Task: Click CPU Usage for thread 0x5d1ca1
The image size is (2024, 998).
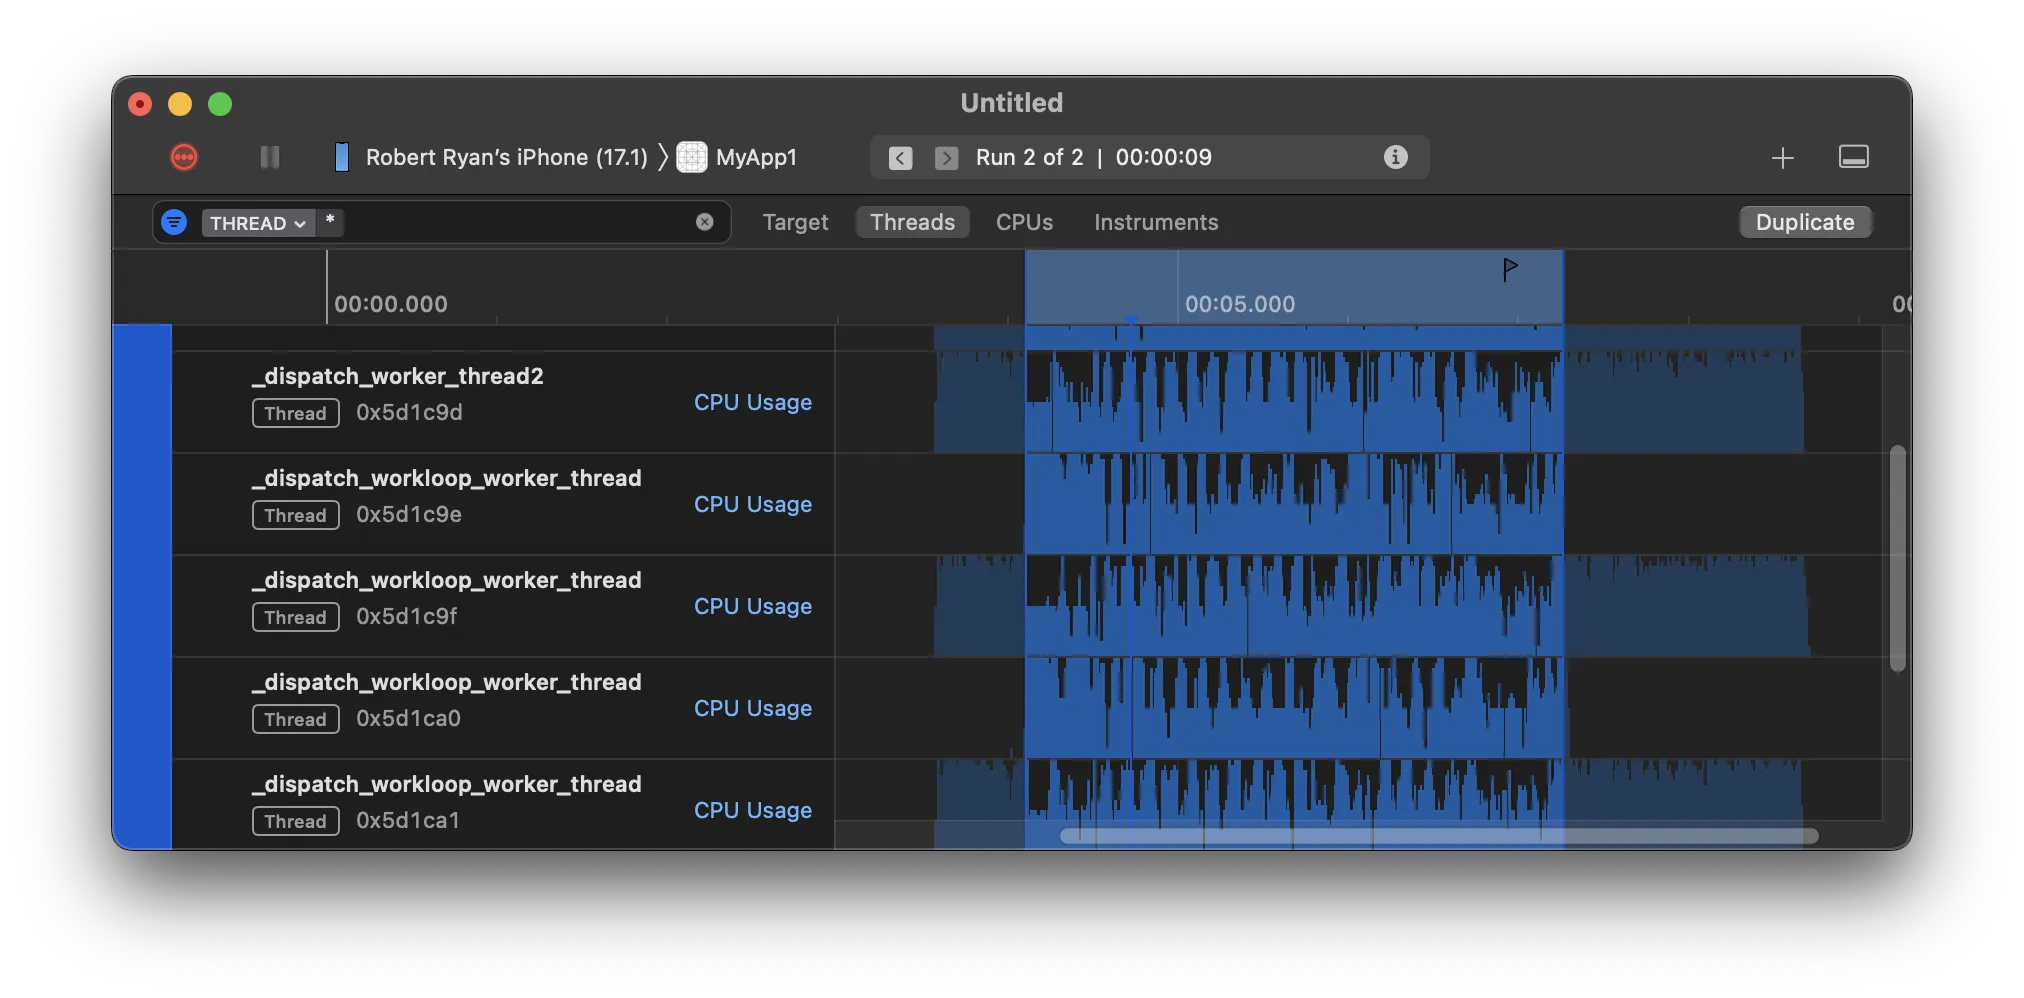Action: (753, 810)
